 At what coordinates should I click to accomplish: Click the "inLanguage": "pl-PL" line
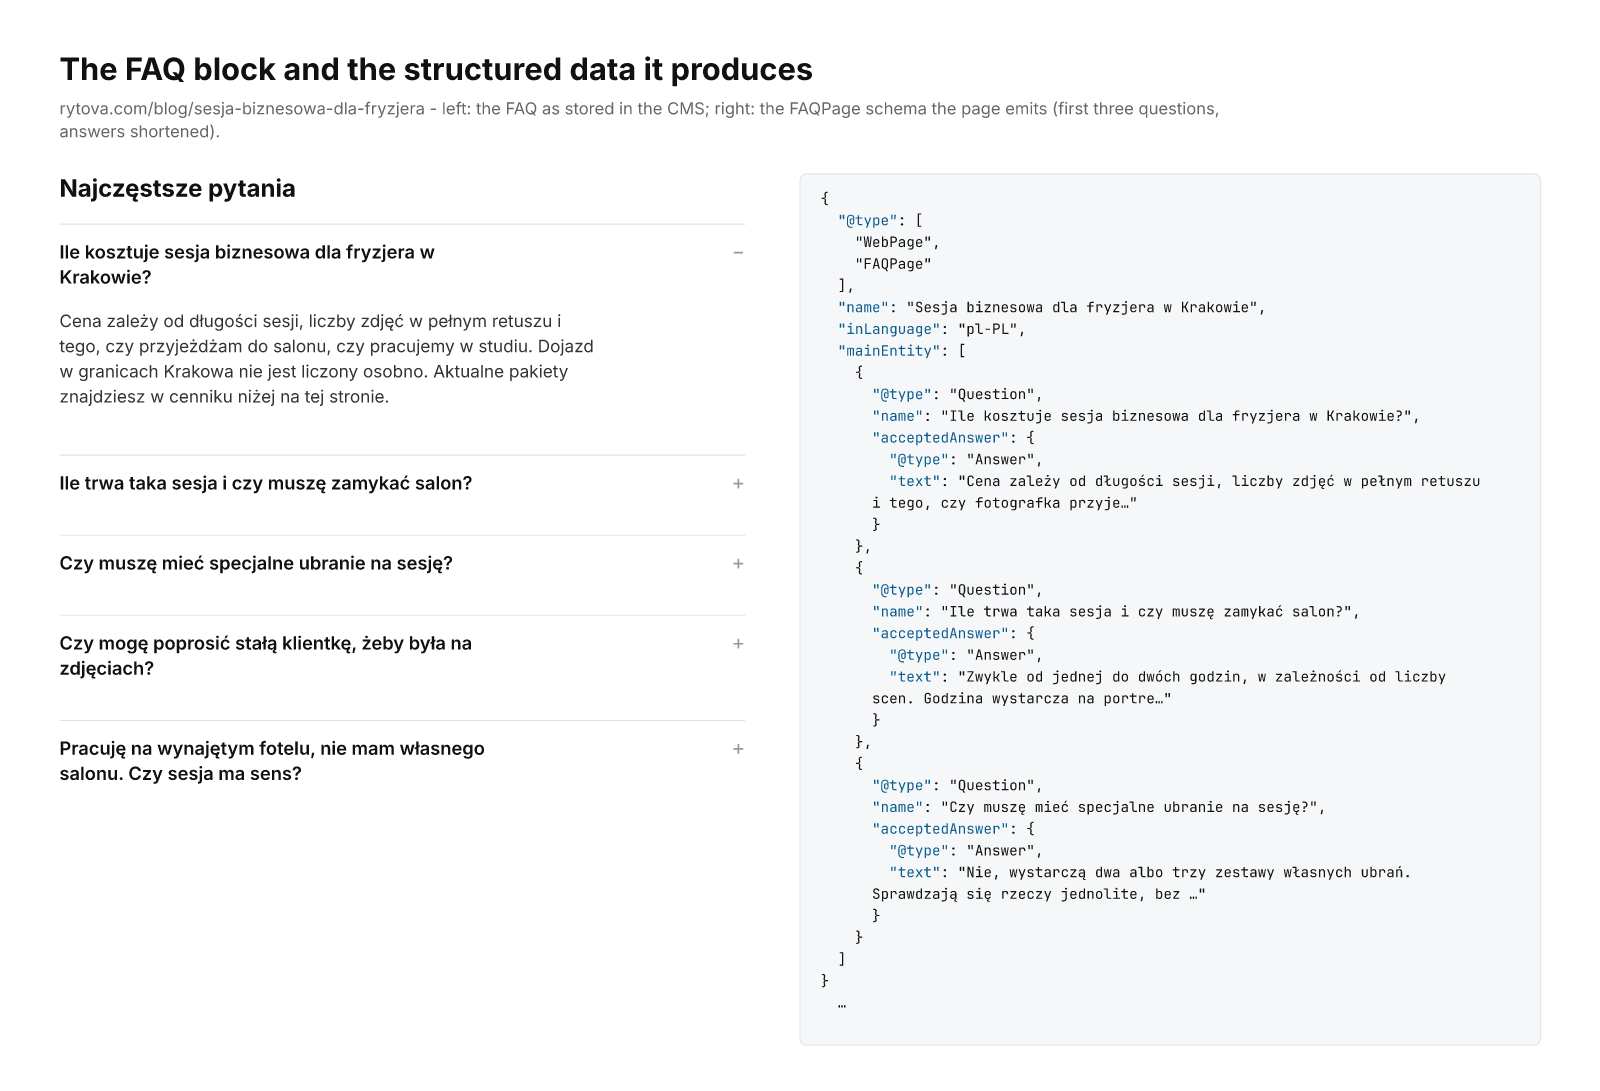pyautogui.click(x=932, y=329)
